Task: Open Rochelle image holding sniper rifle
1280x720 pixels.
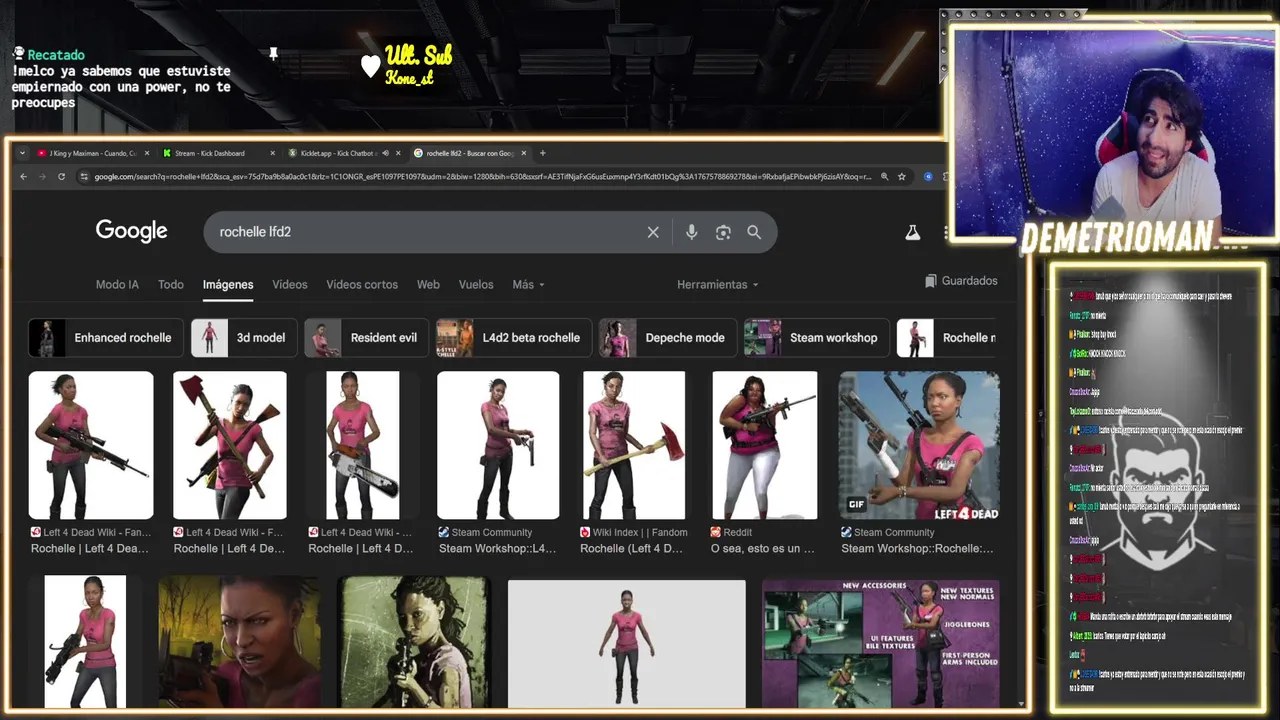Action: pyautogui.click(x=91, y=445)
